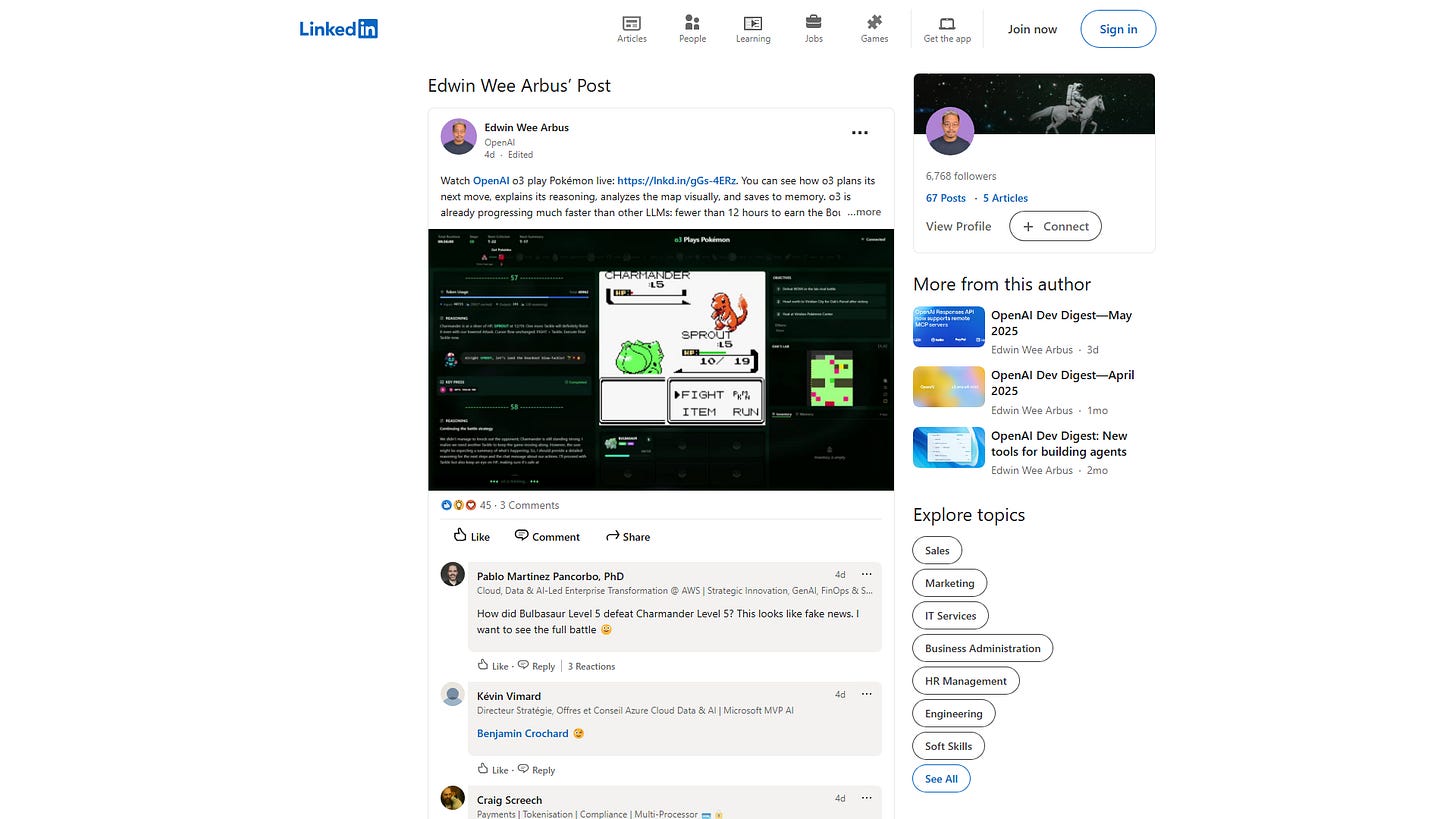The width and height of the screenshot is (1456, 819).
Task: Open Pablo Martinez Pancorbo's avatar
Action: click(x=453, y=574)
